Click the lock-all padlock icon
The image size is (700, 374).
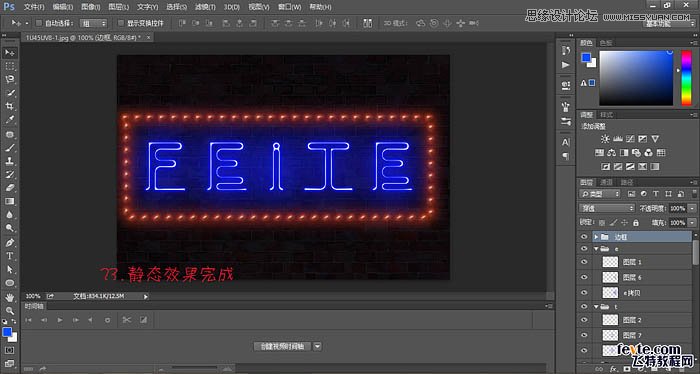click(636, 222)
